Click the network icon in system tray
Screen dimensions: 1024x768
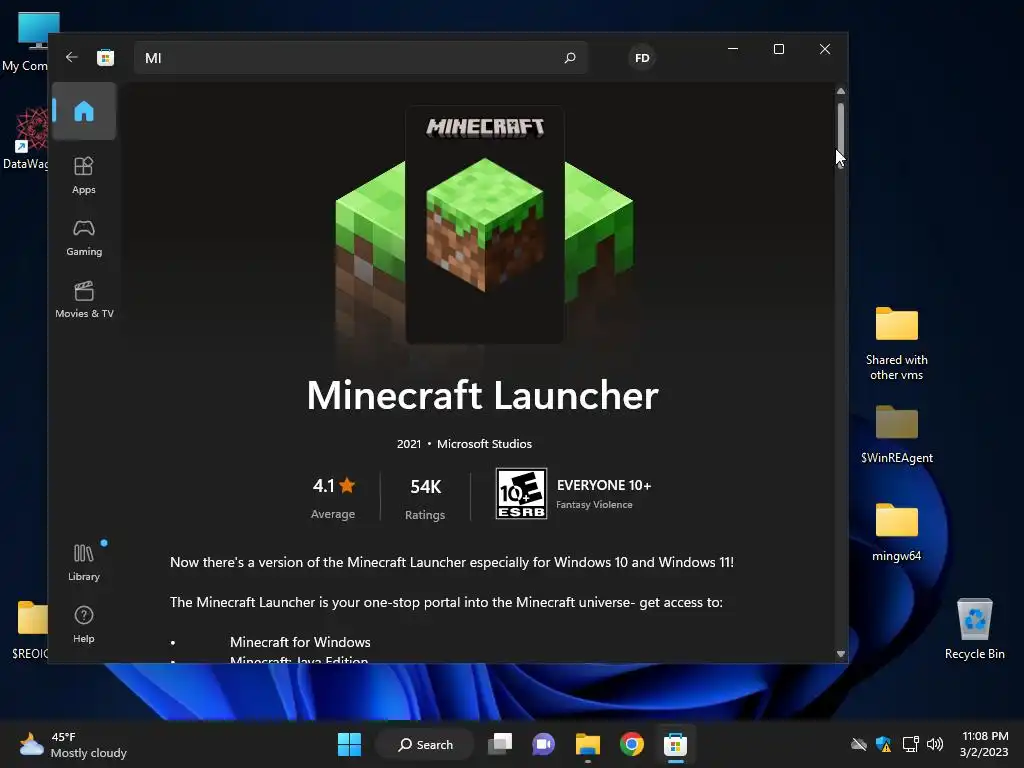910,744
